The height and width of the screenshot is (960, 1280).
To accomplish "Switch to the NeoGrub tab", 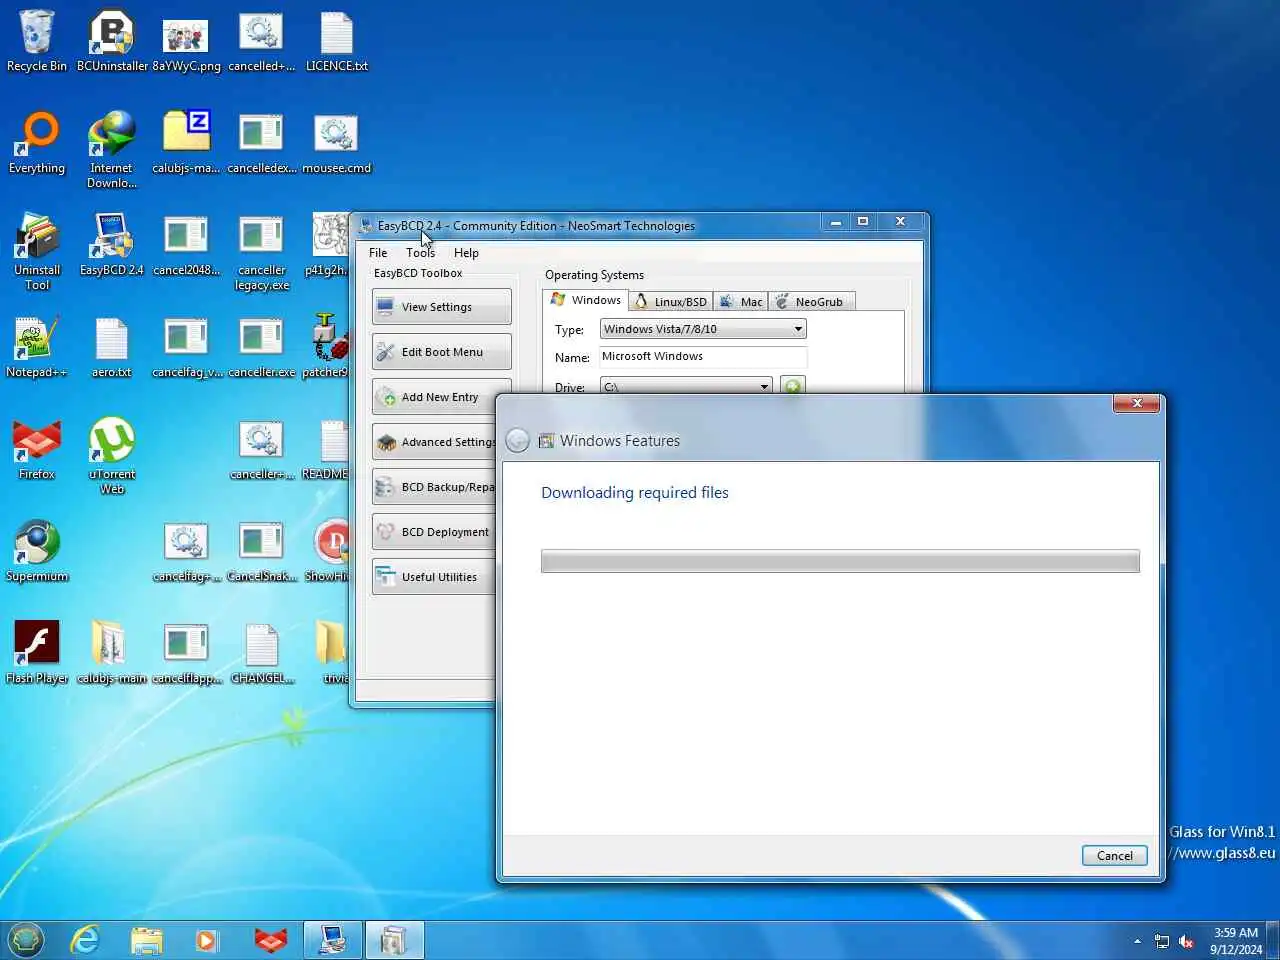I will click(811, 301).
